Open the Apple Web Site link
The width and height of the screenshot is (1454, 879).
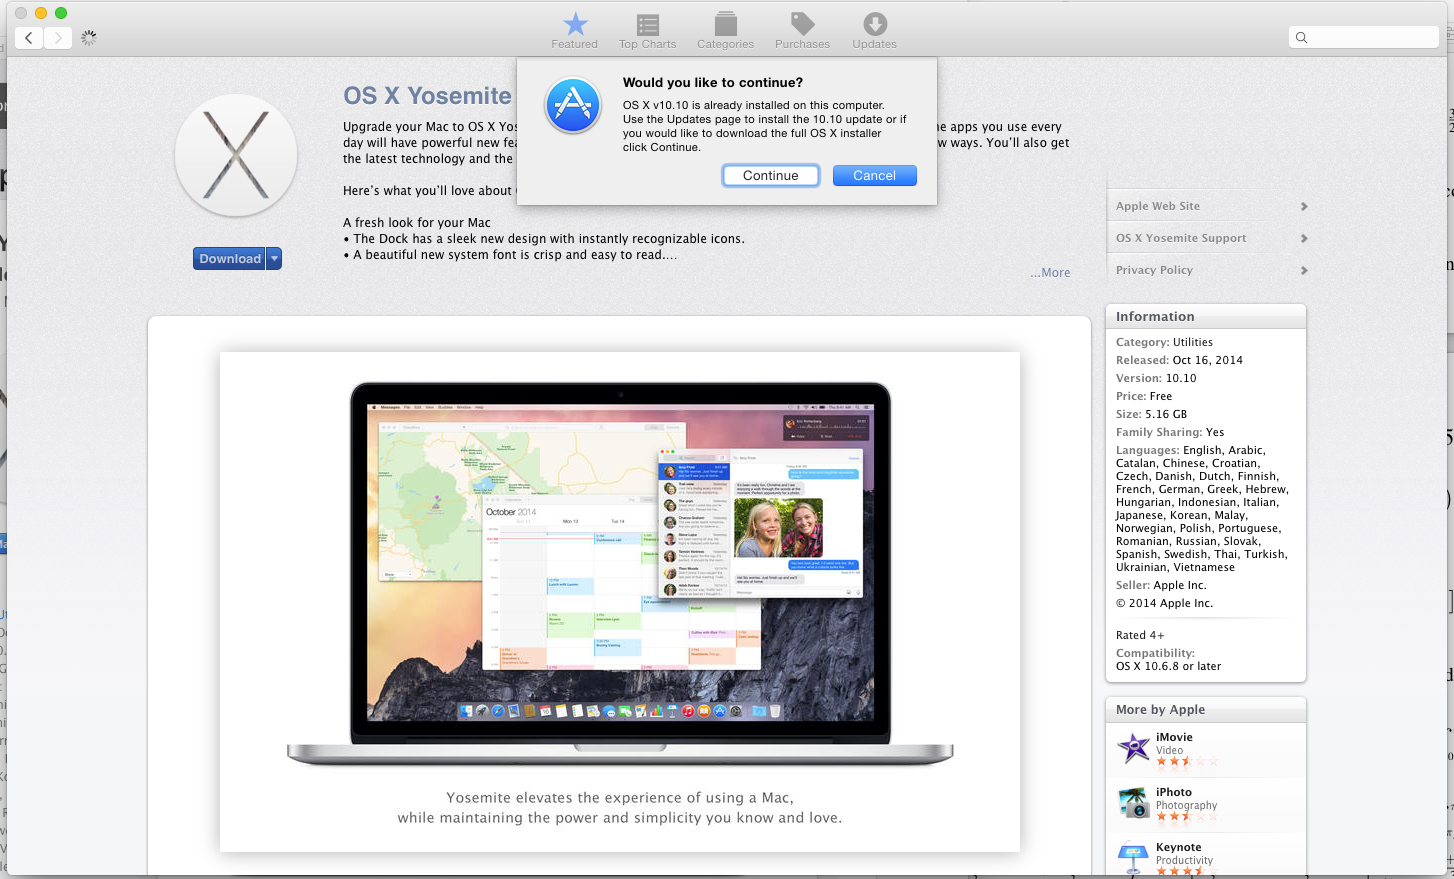tap(1158, 206)
